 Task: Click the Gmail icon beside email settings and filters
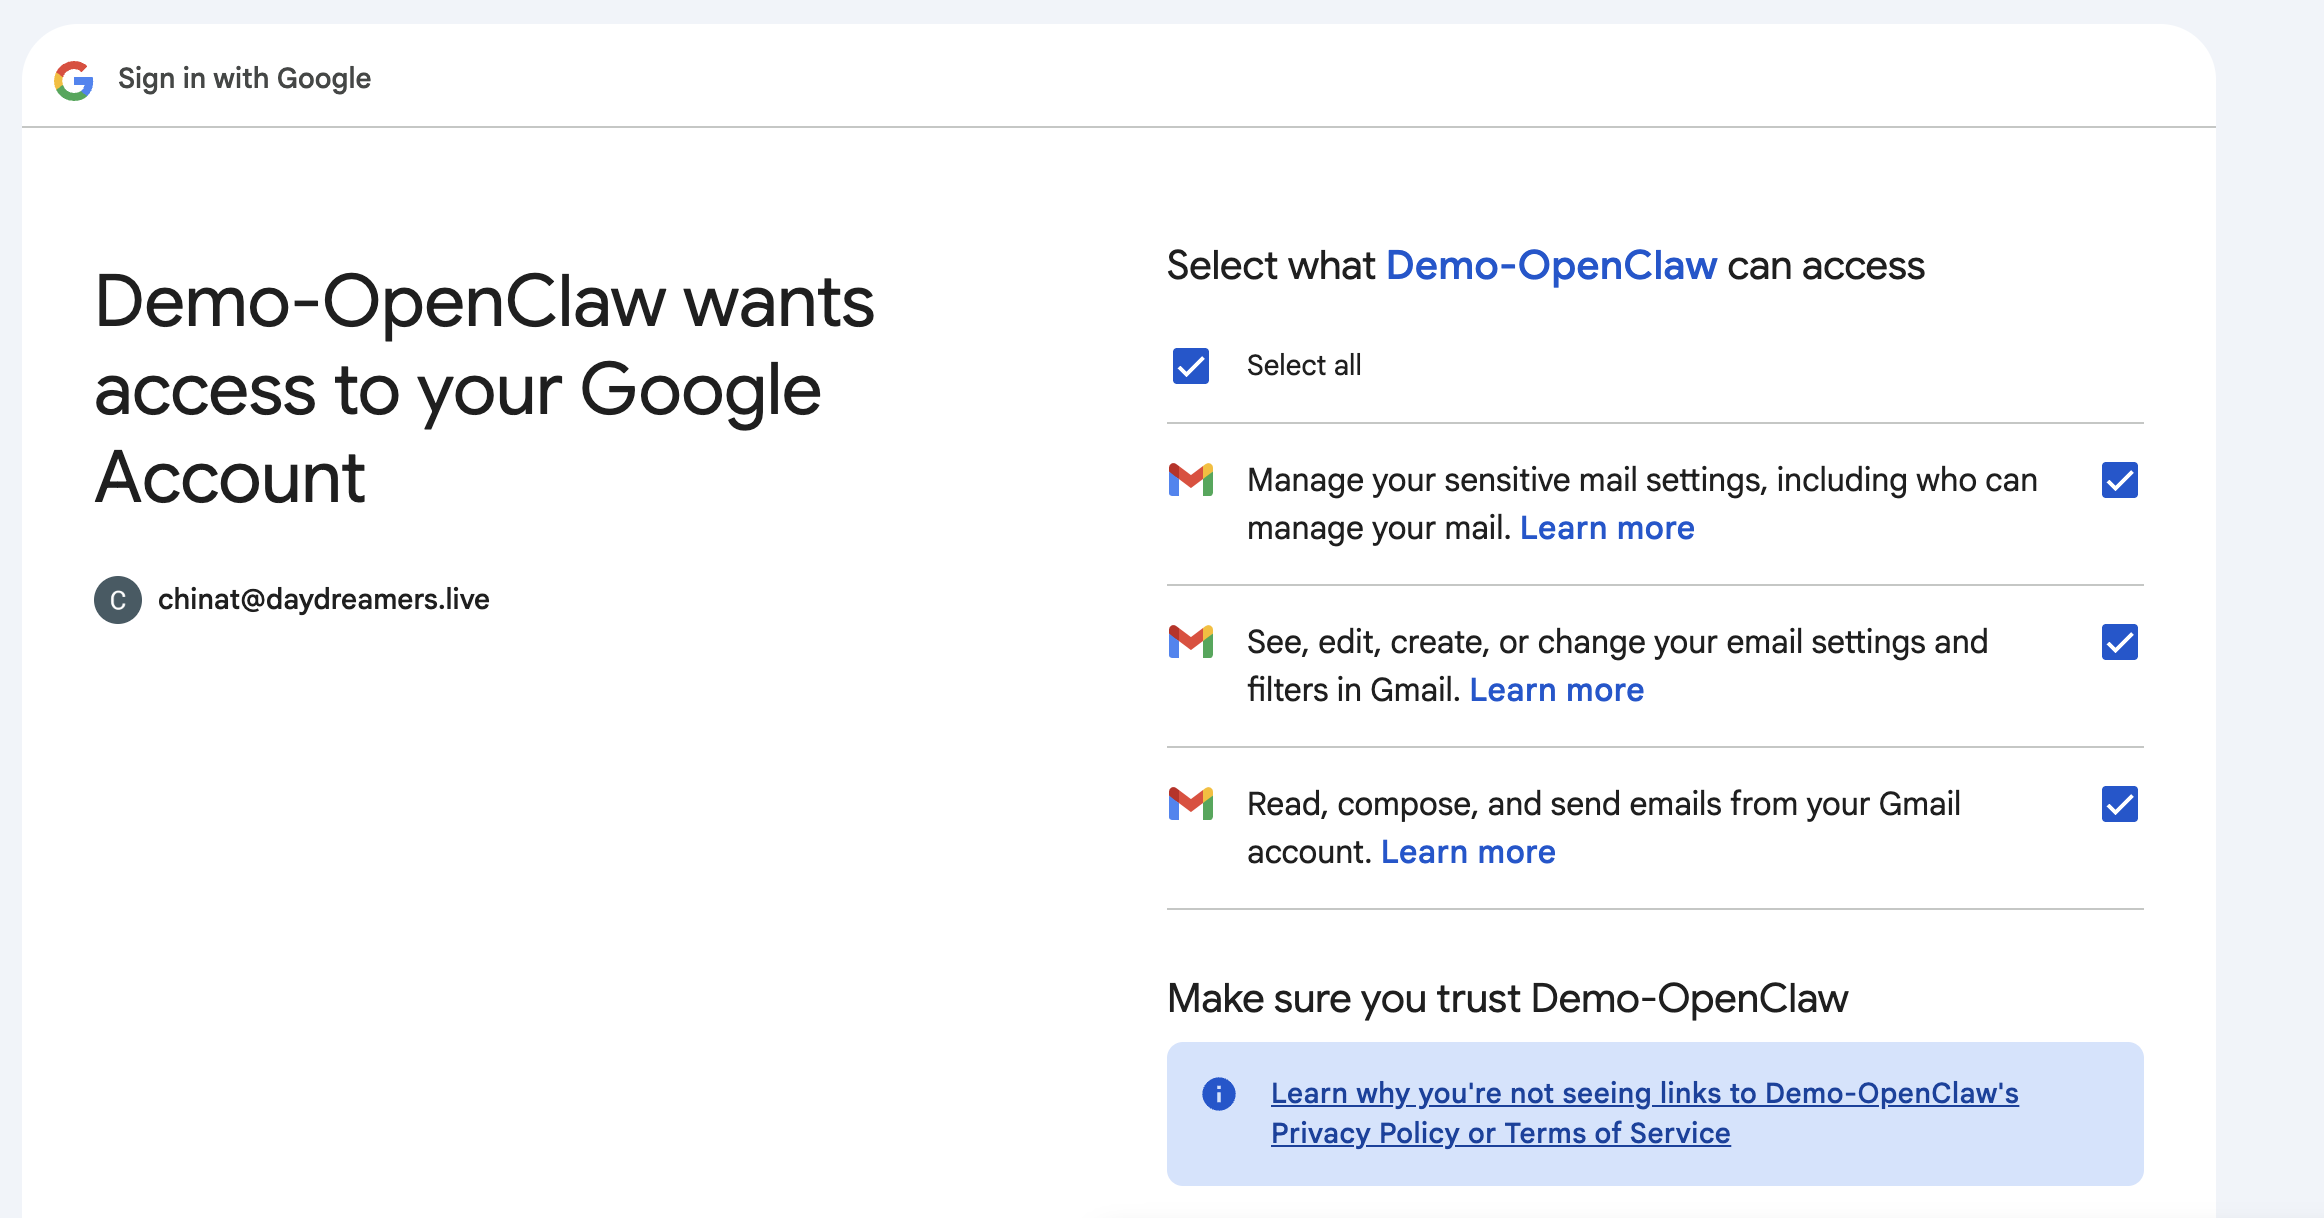(x=1191, y=642)
